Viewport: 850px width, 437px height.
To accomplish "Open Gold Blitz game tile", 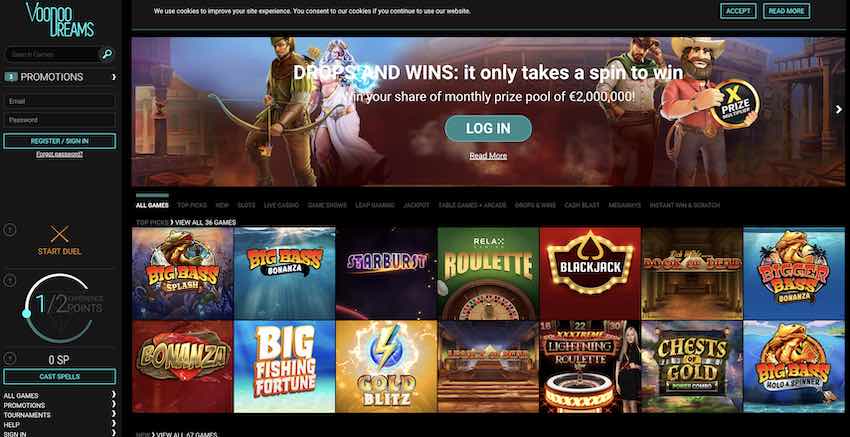I will click(386, 367).
